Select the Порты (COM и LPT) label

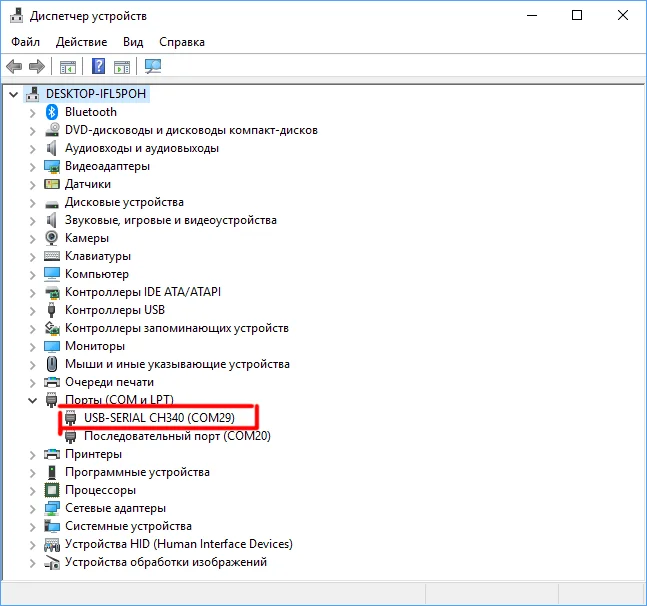coord(119,400)
